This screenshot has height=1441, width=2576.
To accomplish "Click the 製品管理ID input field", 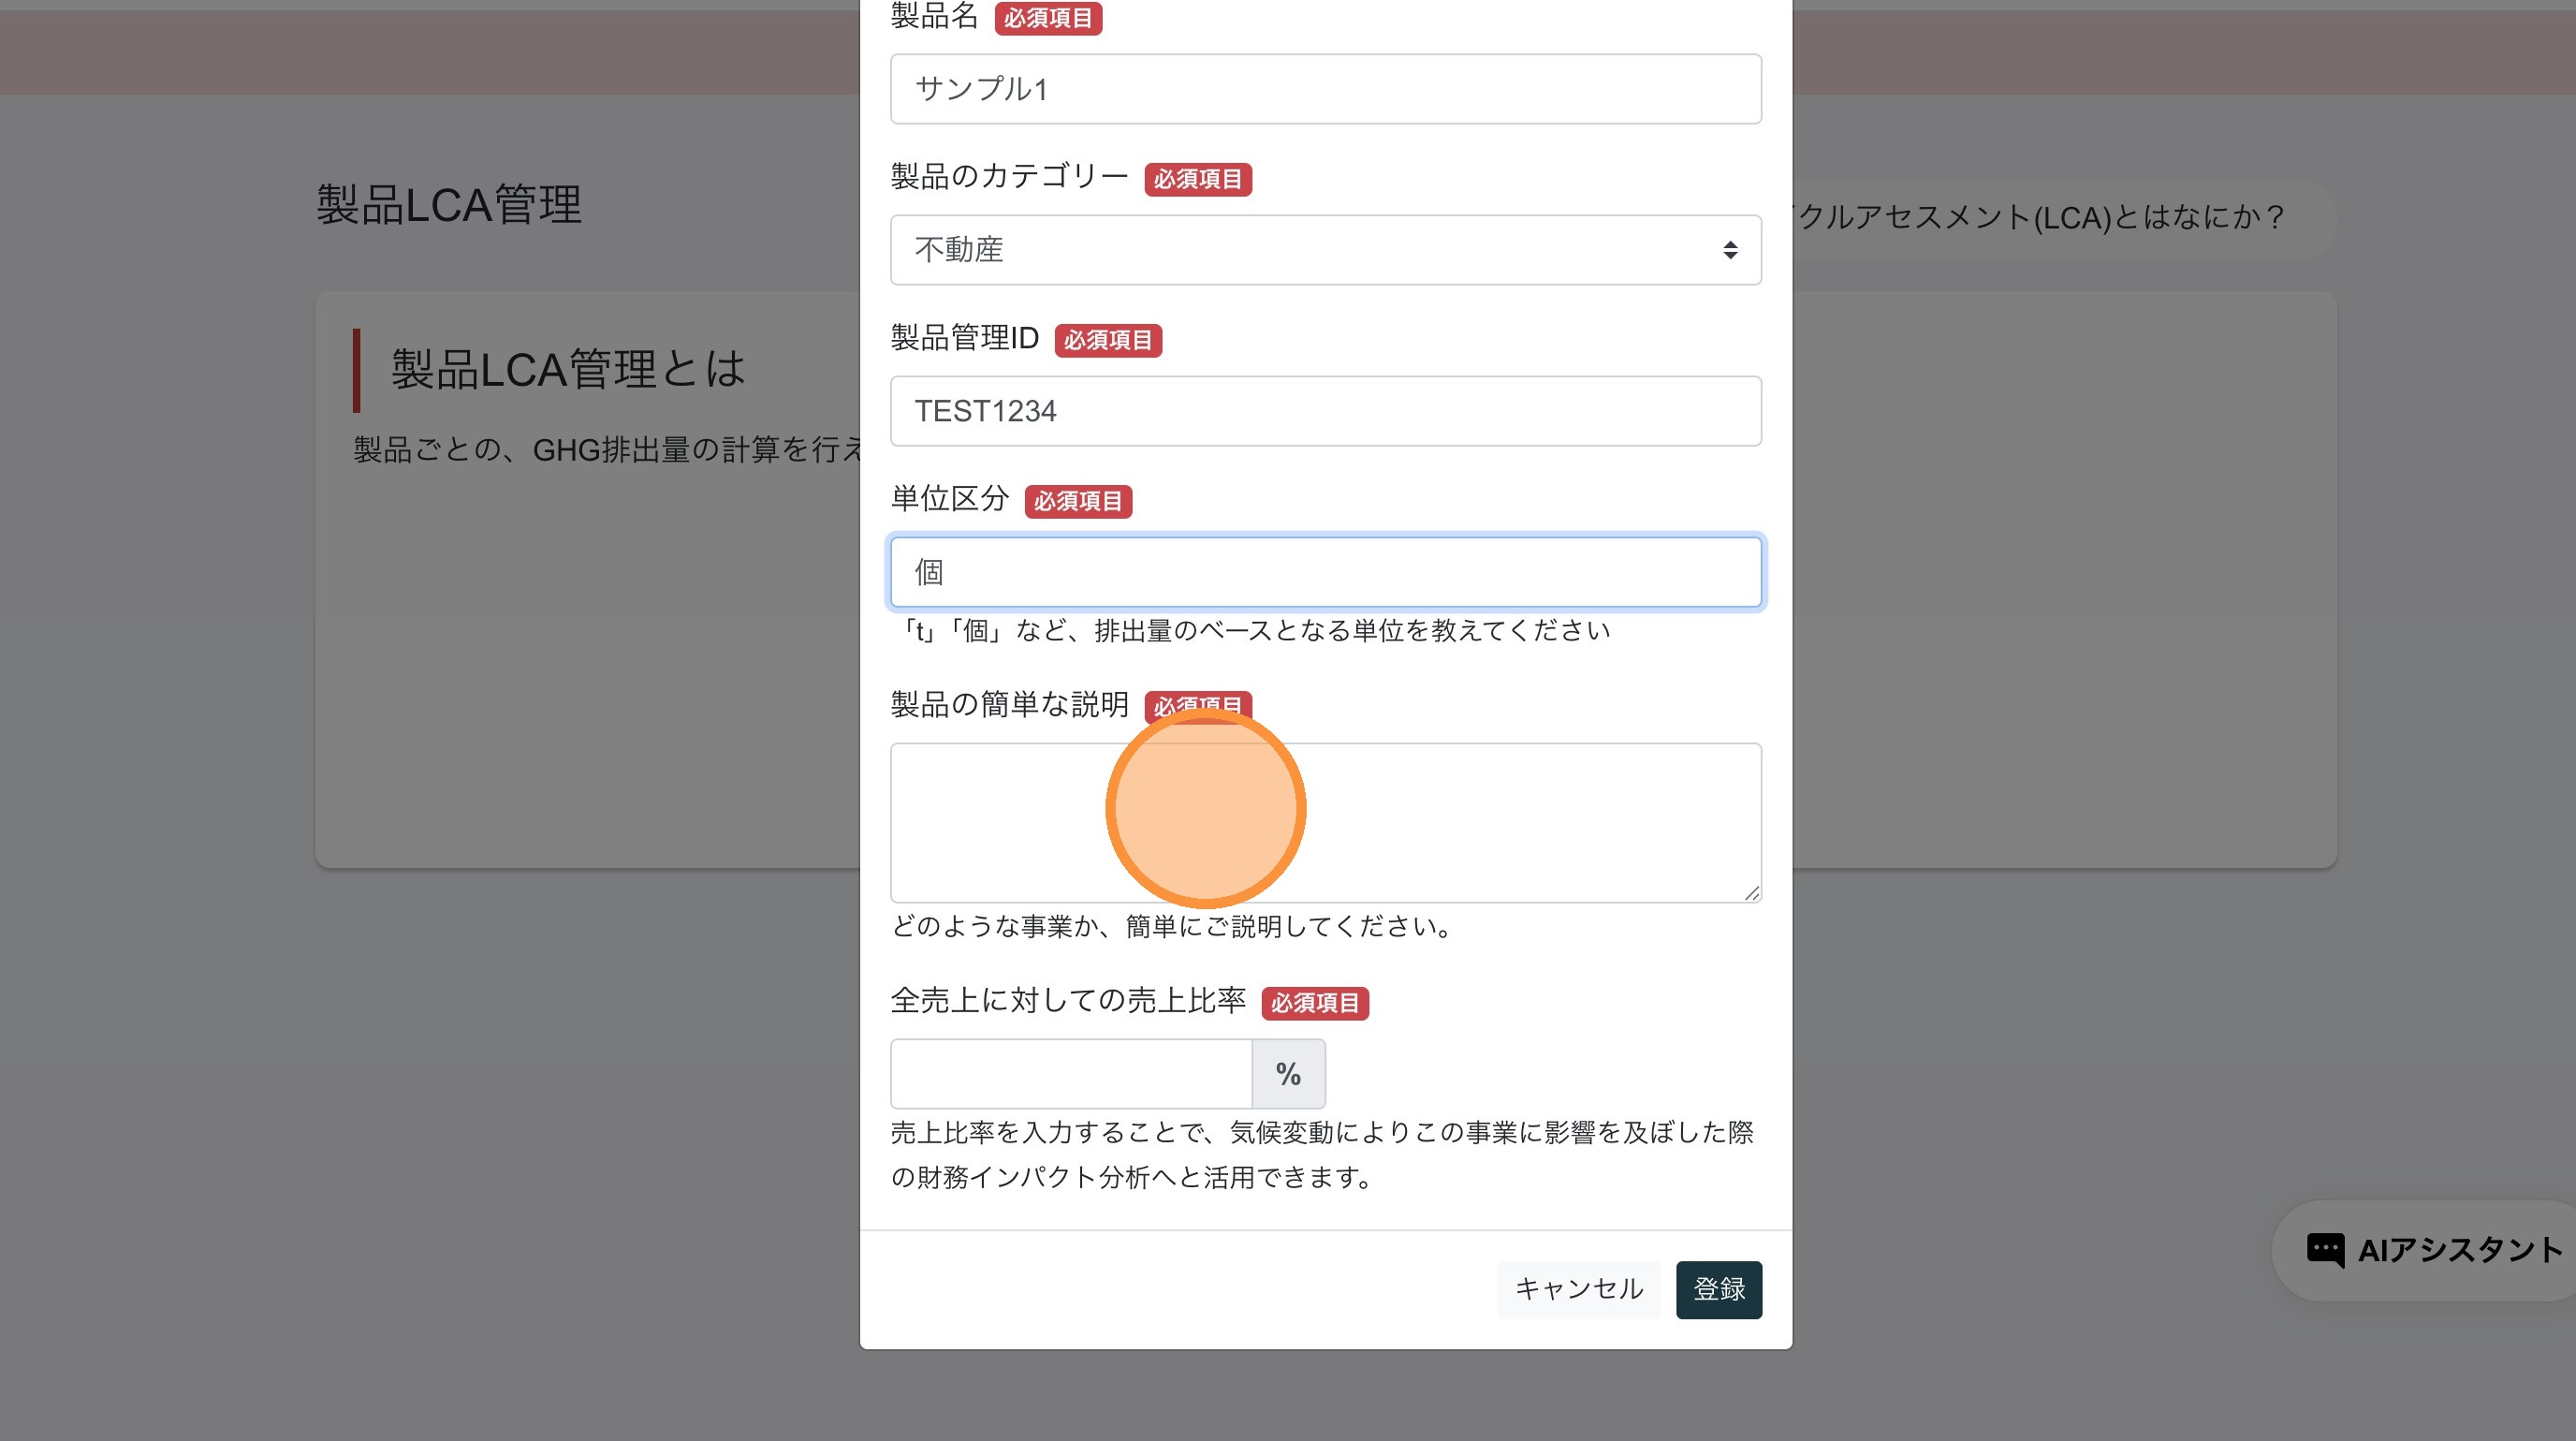I will click(x=1325, y=411).
